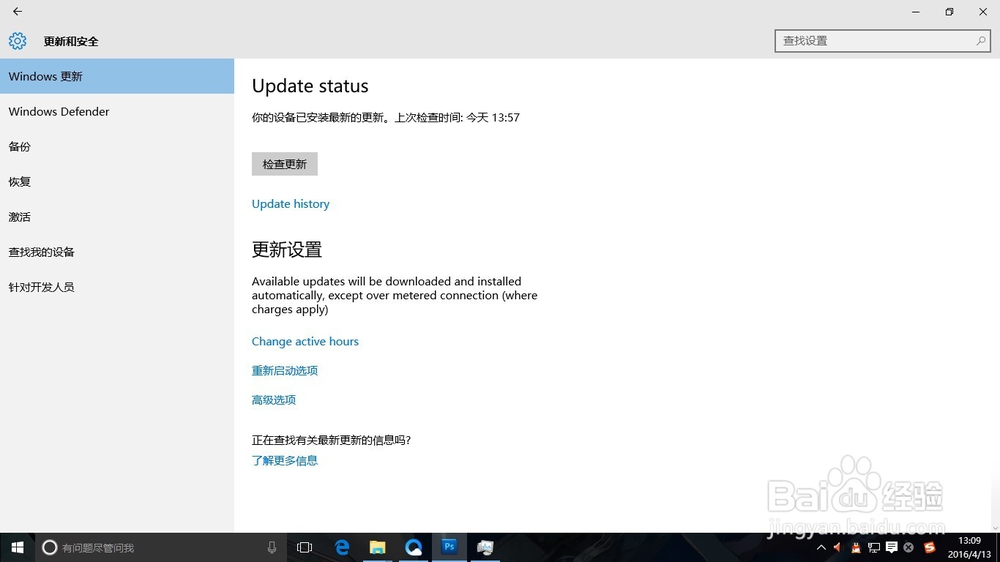The height and width of the screenshot is (562, 1000).
Task: Click the back arrow in title bar
Action: pos(17,11)
